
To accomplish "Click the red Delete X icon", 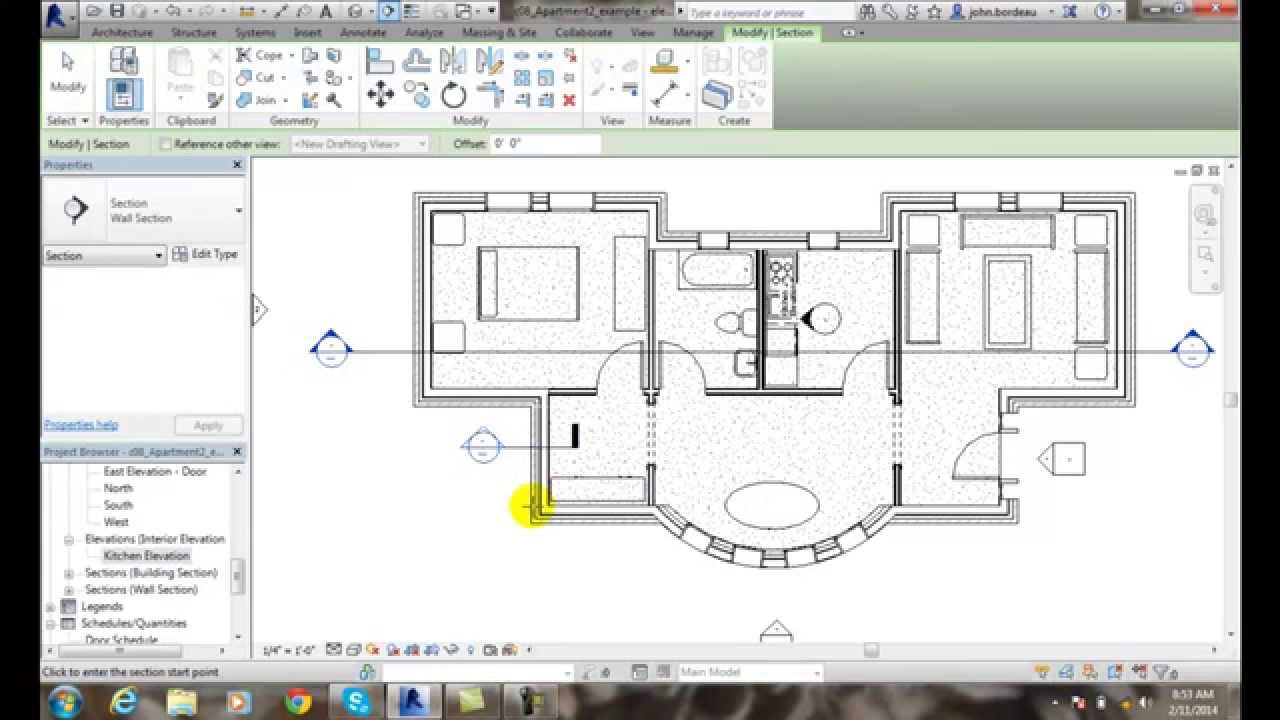I will 569,100.
